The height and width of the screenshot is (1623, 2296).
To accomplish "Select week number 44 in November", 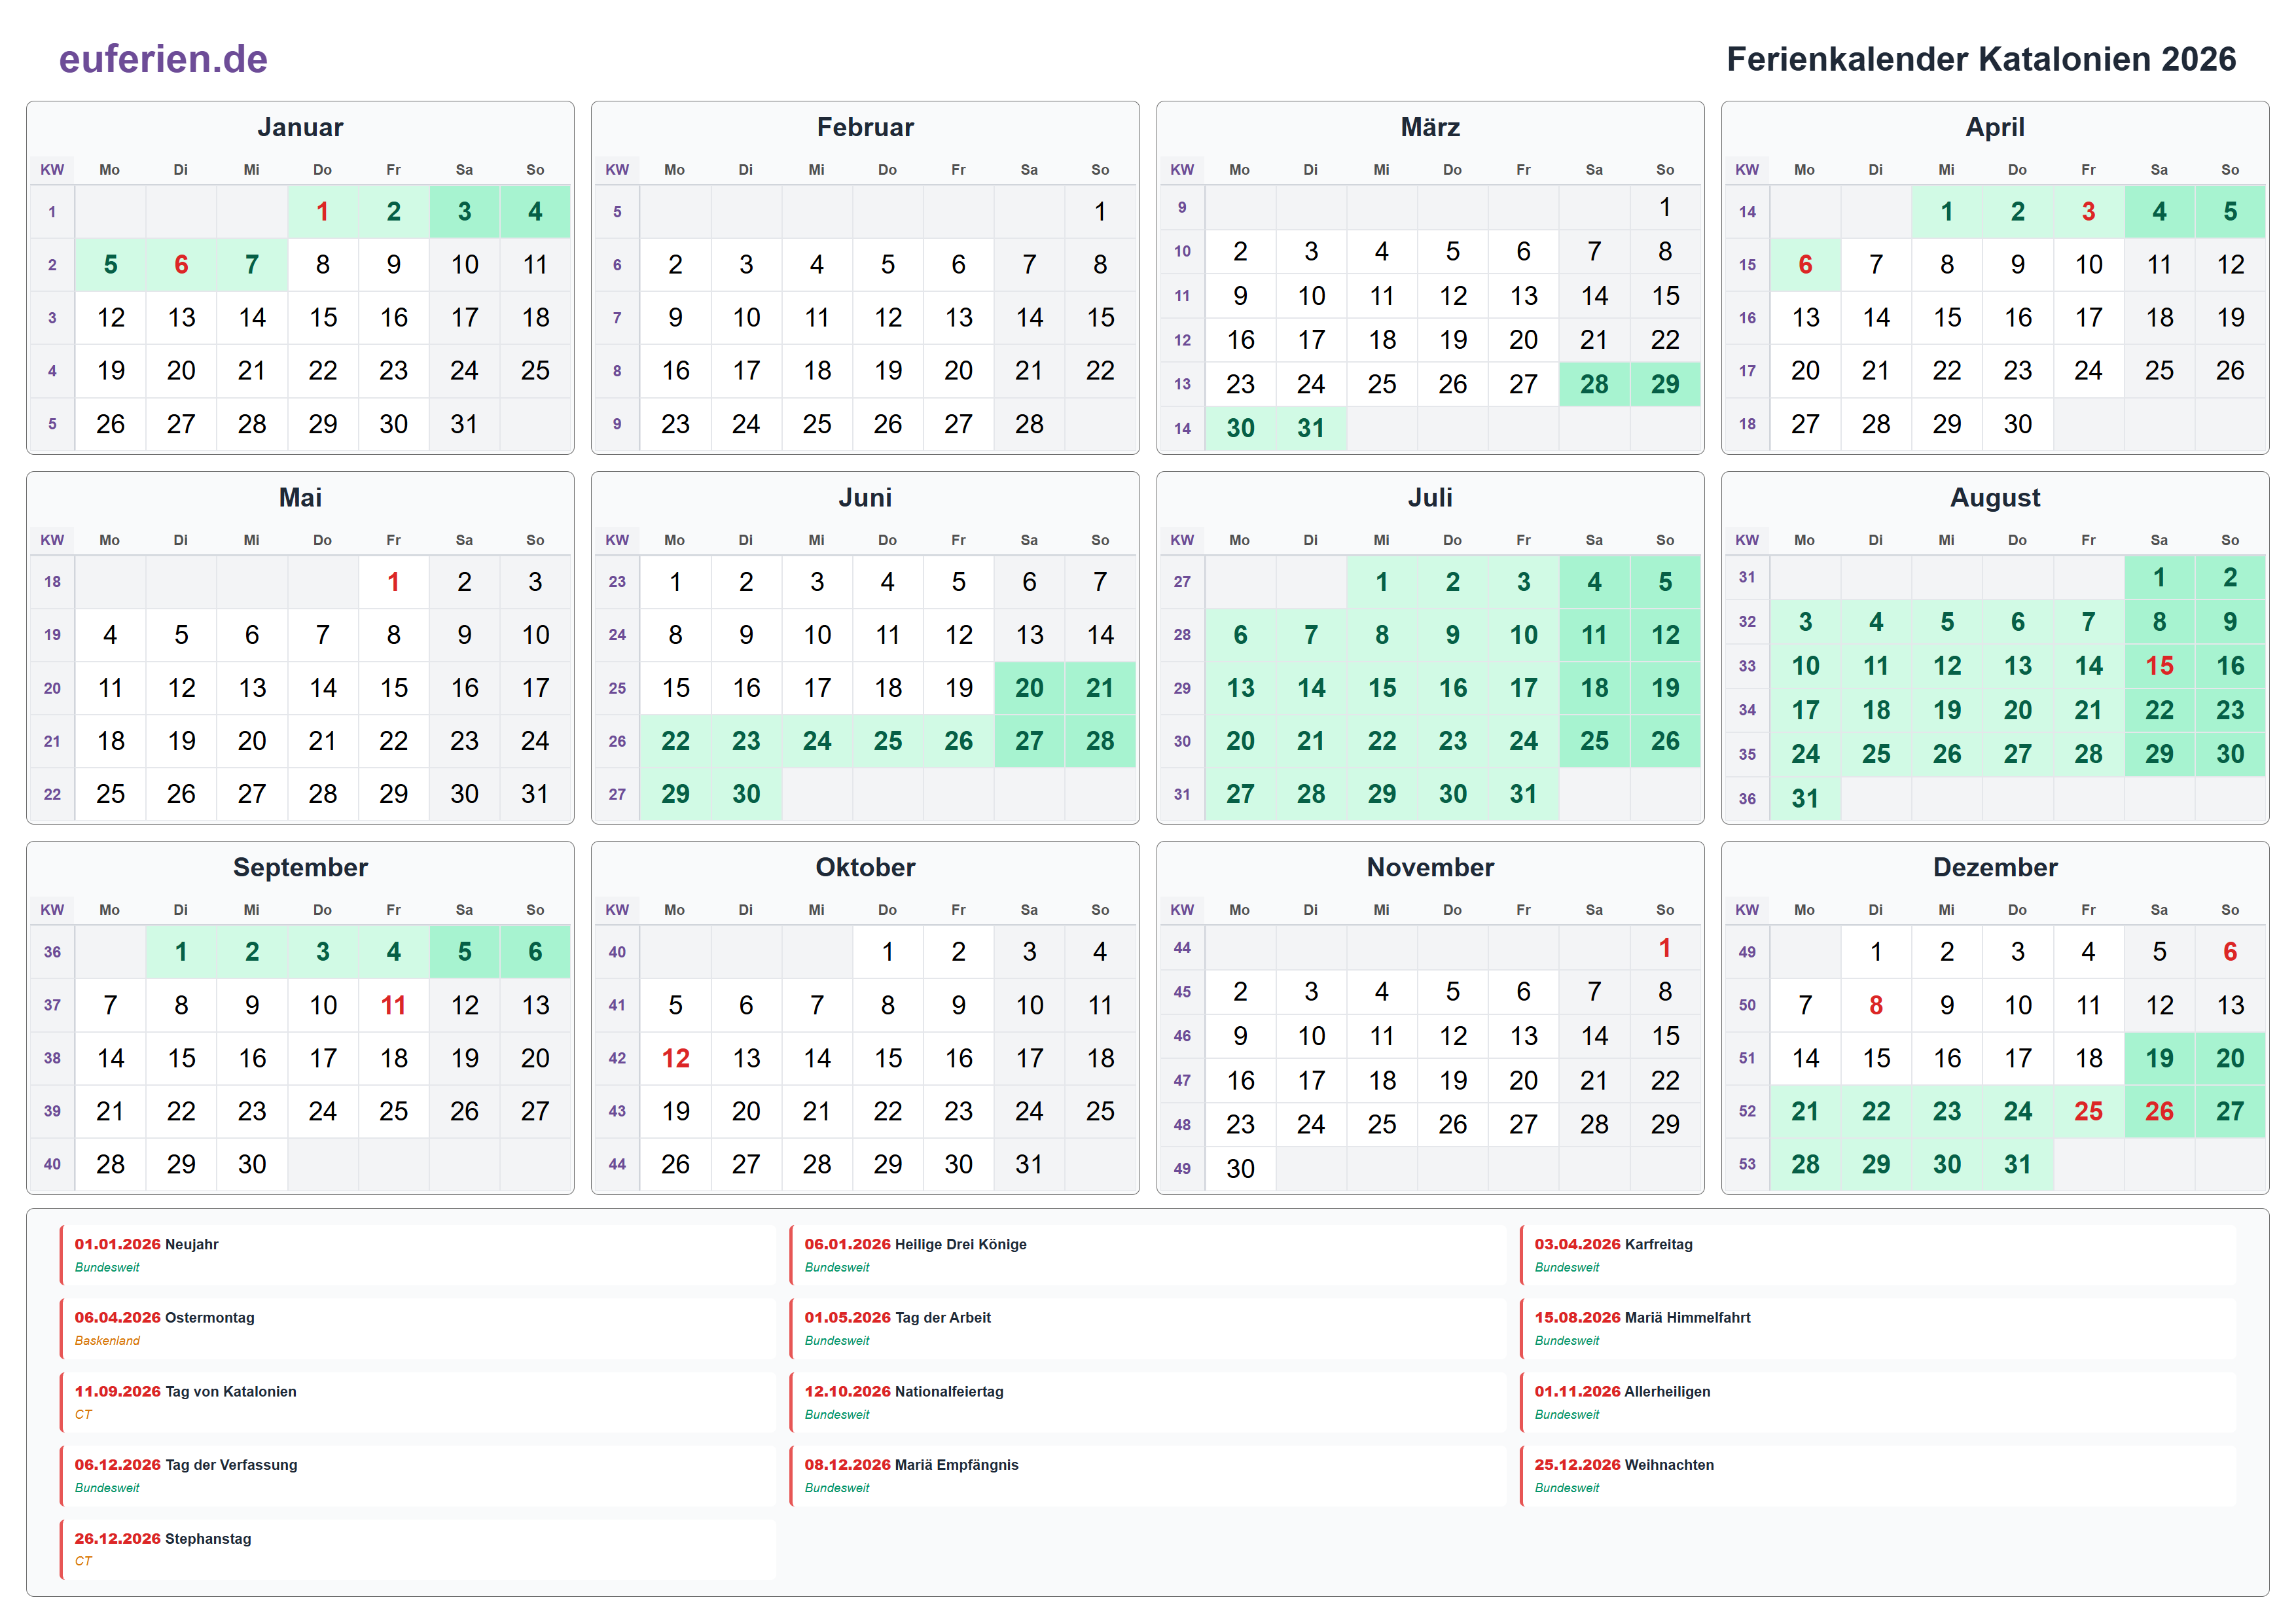I will [x=1182, y=948].
